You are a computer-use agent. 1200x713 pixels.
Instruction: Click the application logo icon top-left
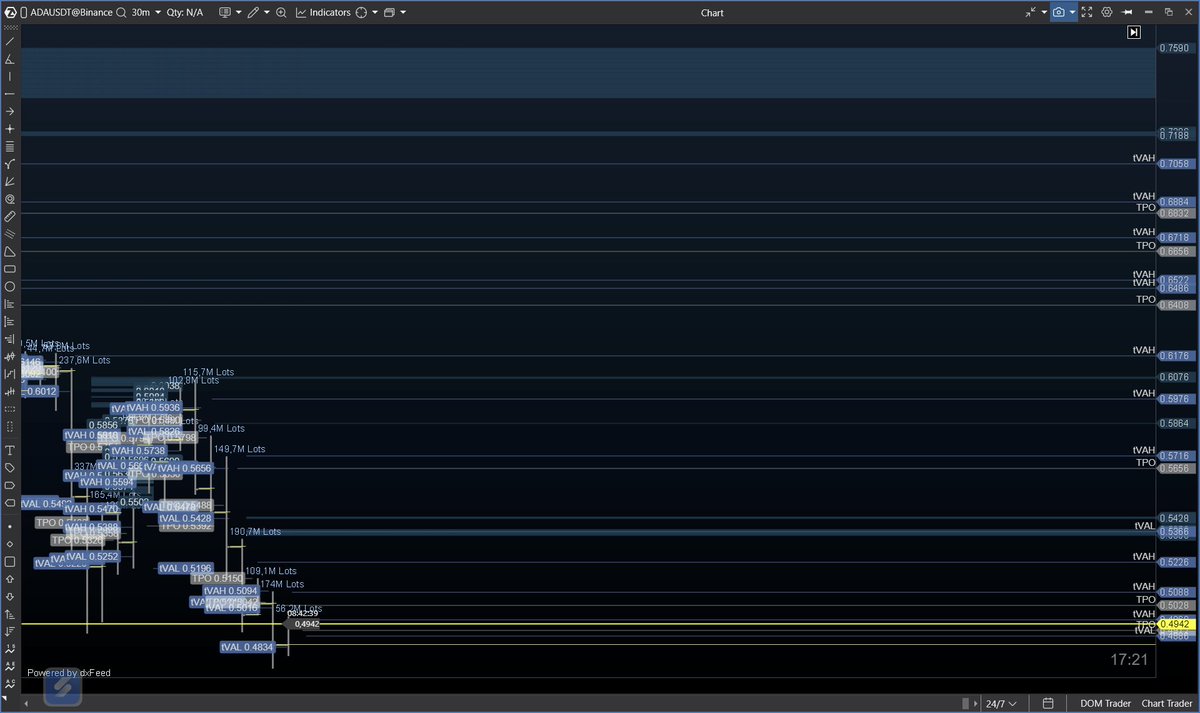(x=8, y=13)
